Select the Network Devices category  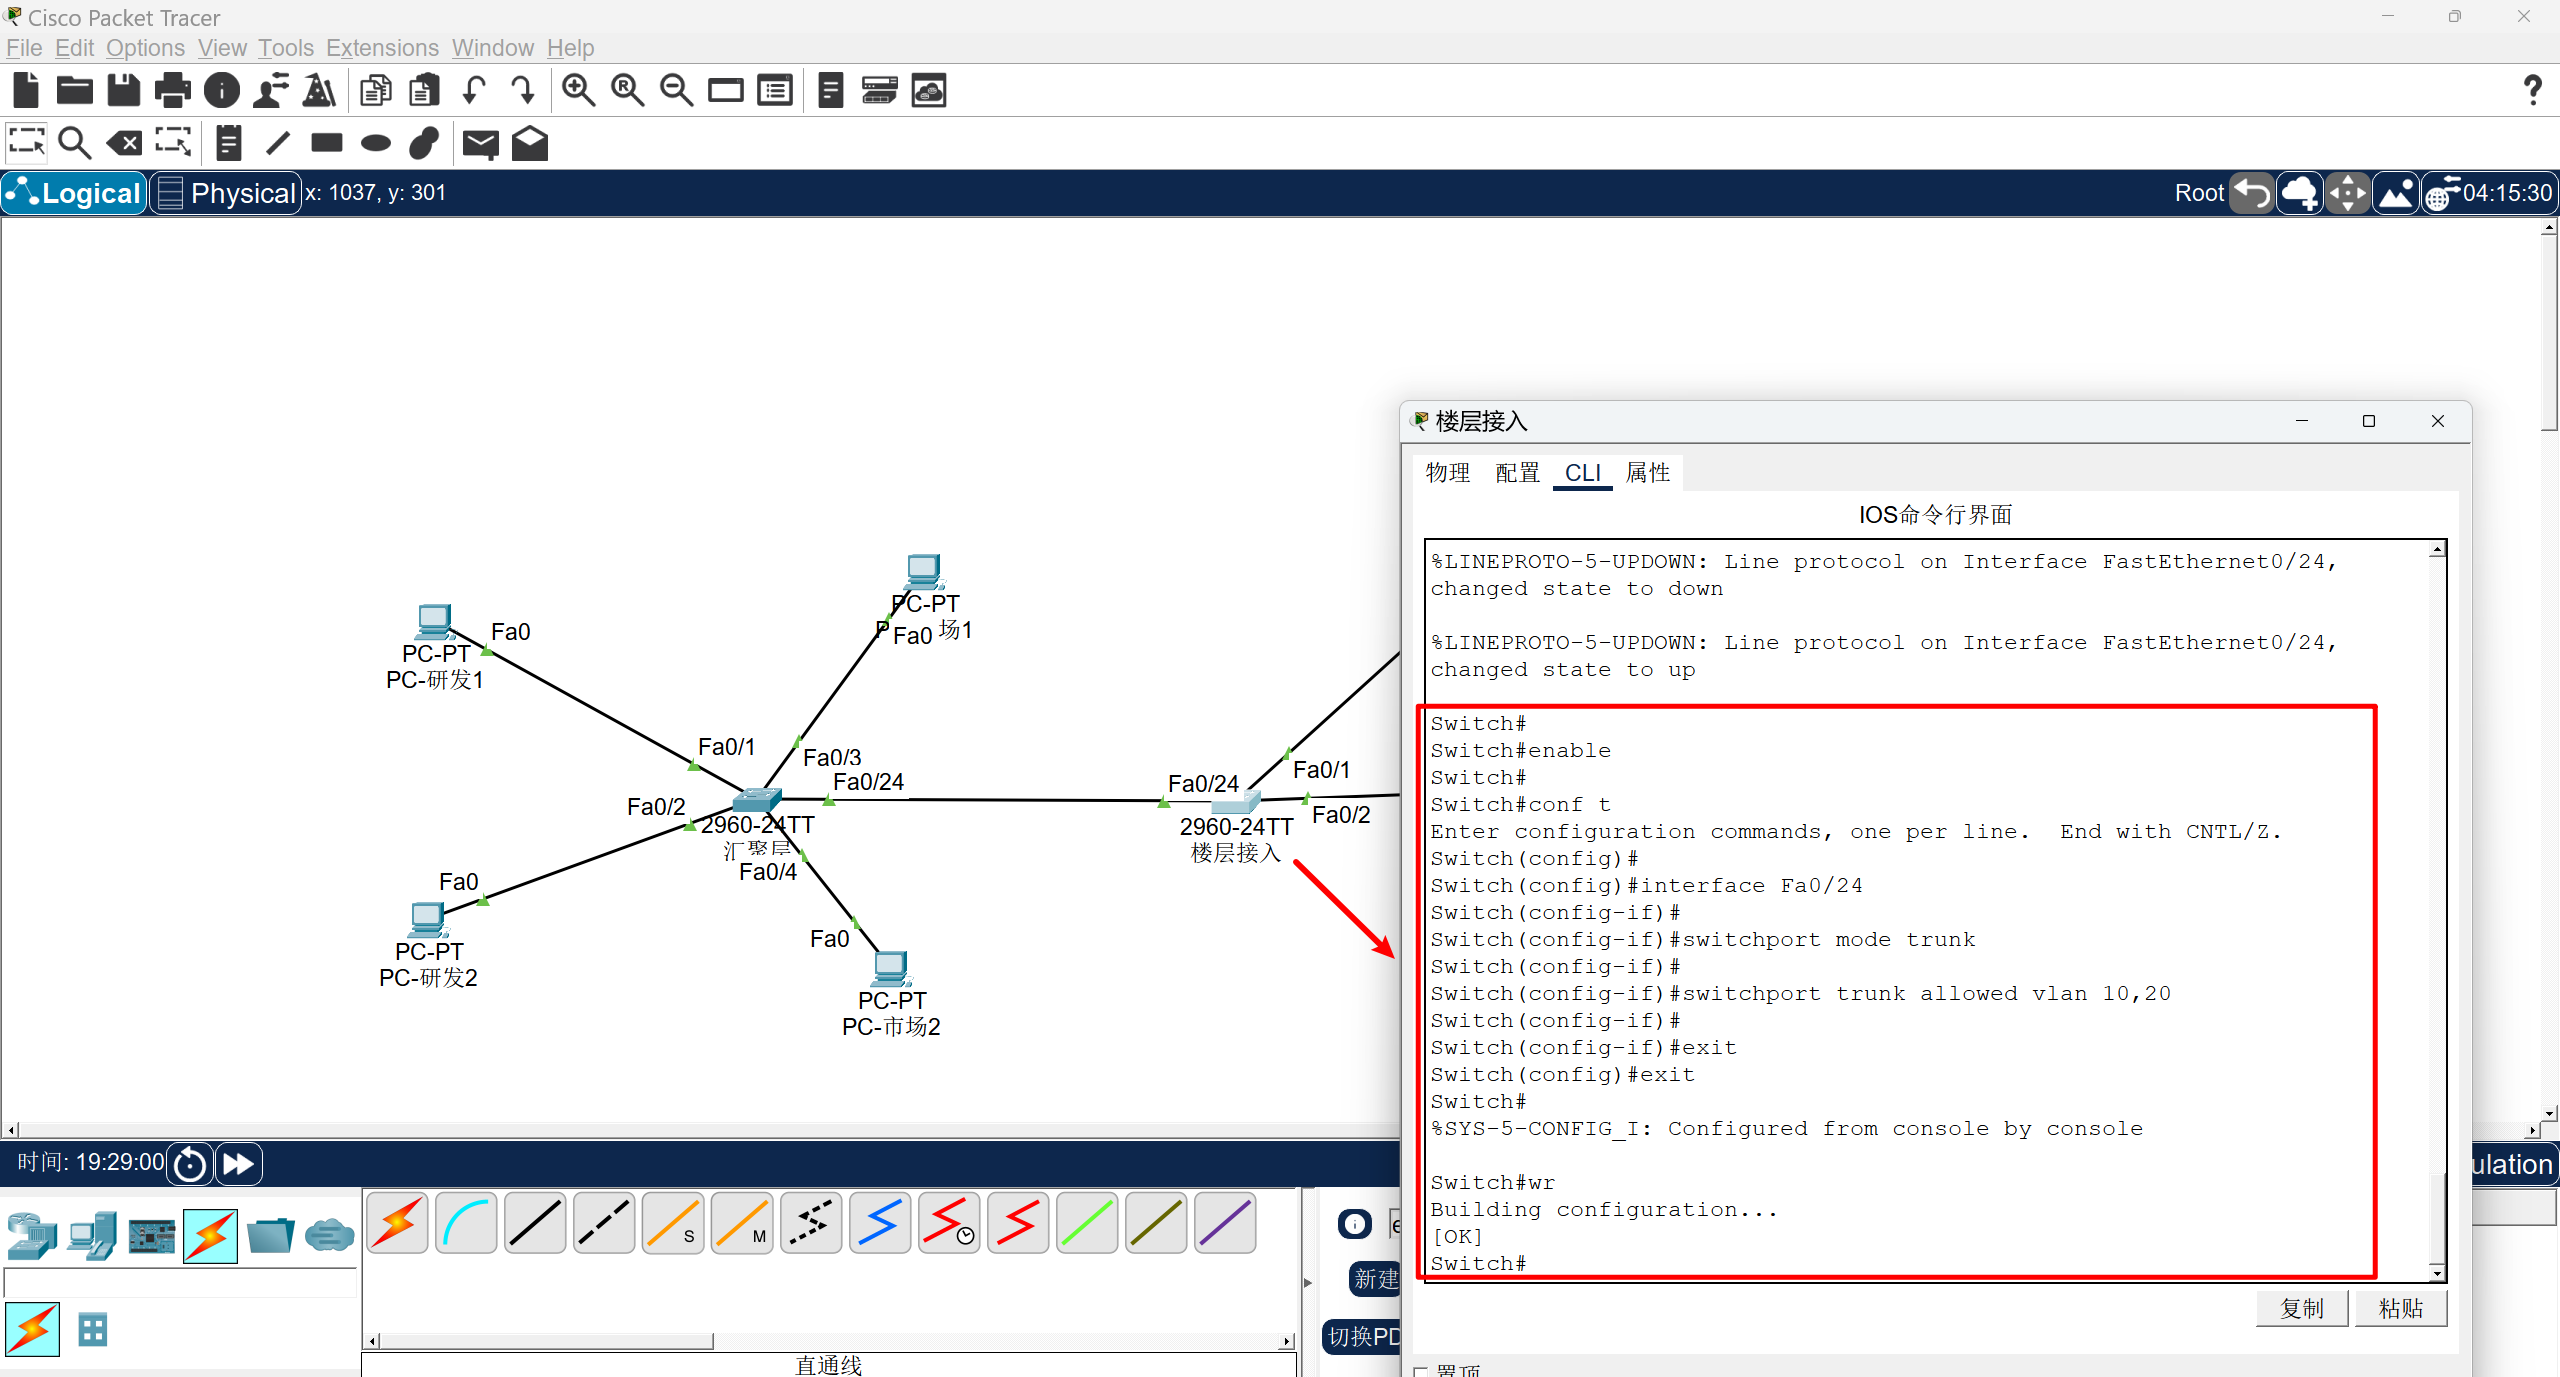[x=32, y=1236]
